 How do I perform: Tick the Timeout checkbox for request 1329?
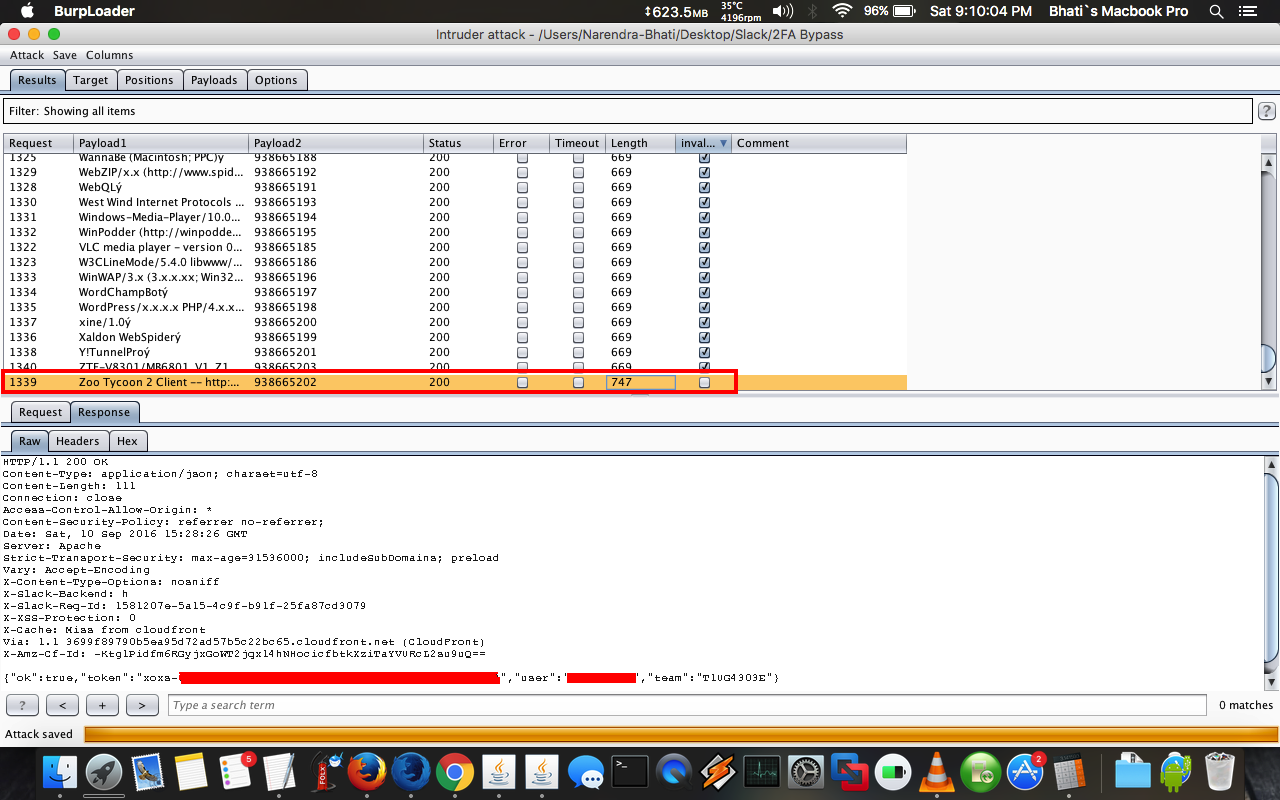(578, 172)
